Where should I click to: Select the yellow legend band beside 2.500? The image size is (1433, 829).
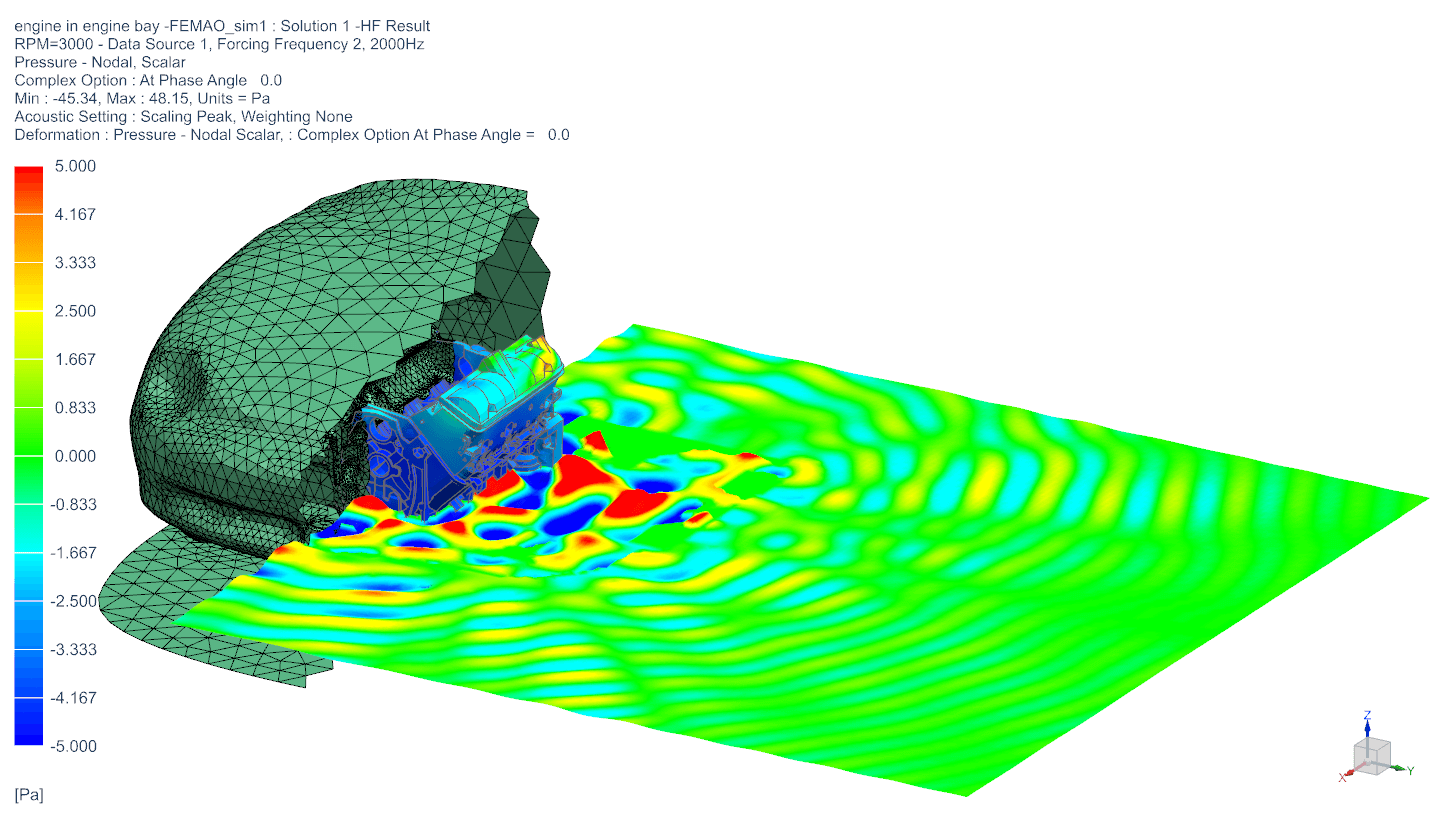tap(29, 311)
